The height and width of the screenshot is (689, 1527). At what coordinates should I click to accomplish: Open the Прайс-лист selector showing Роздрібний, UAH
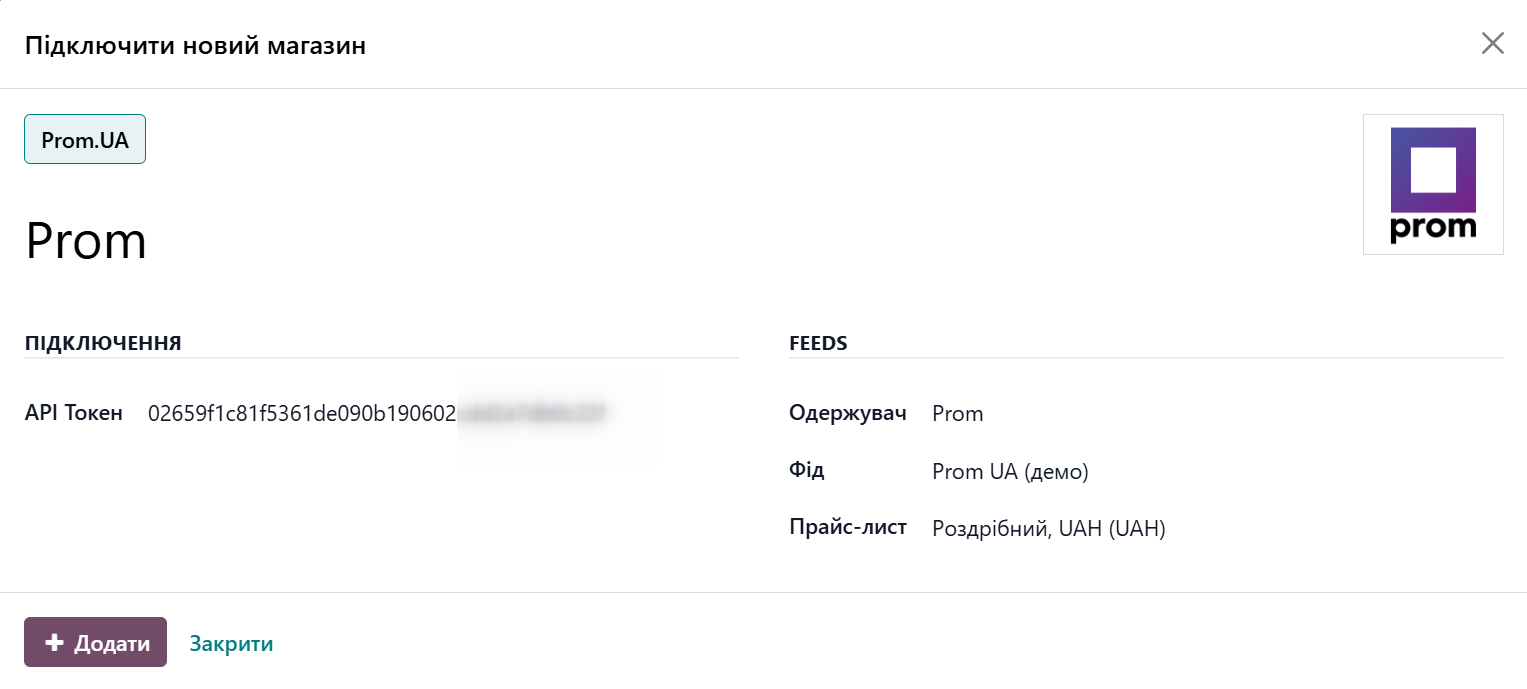point(1048,528)
